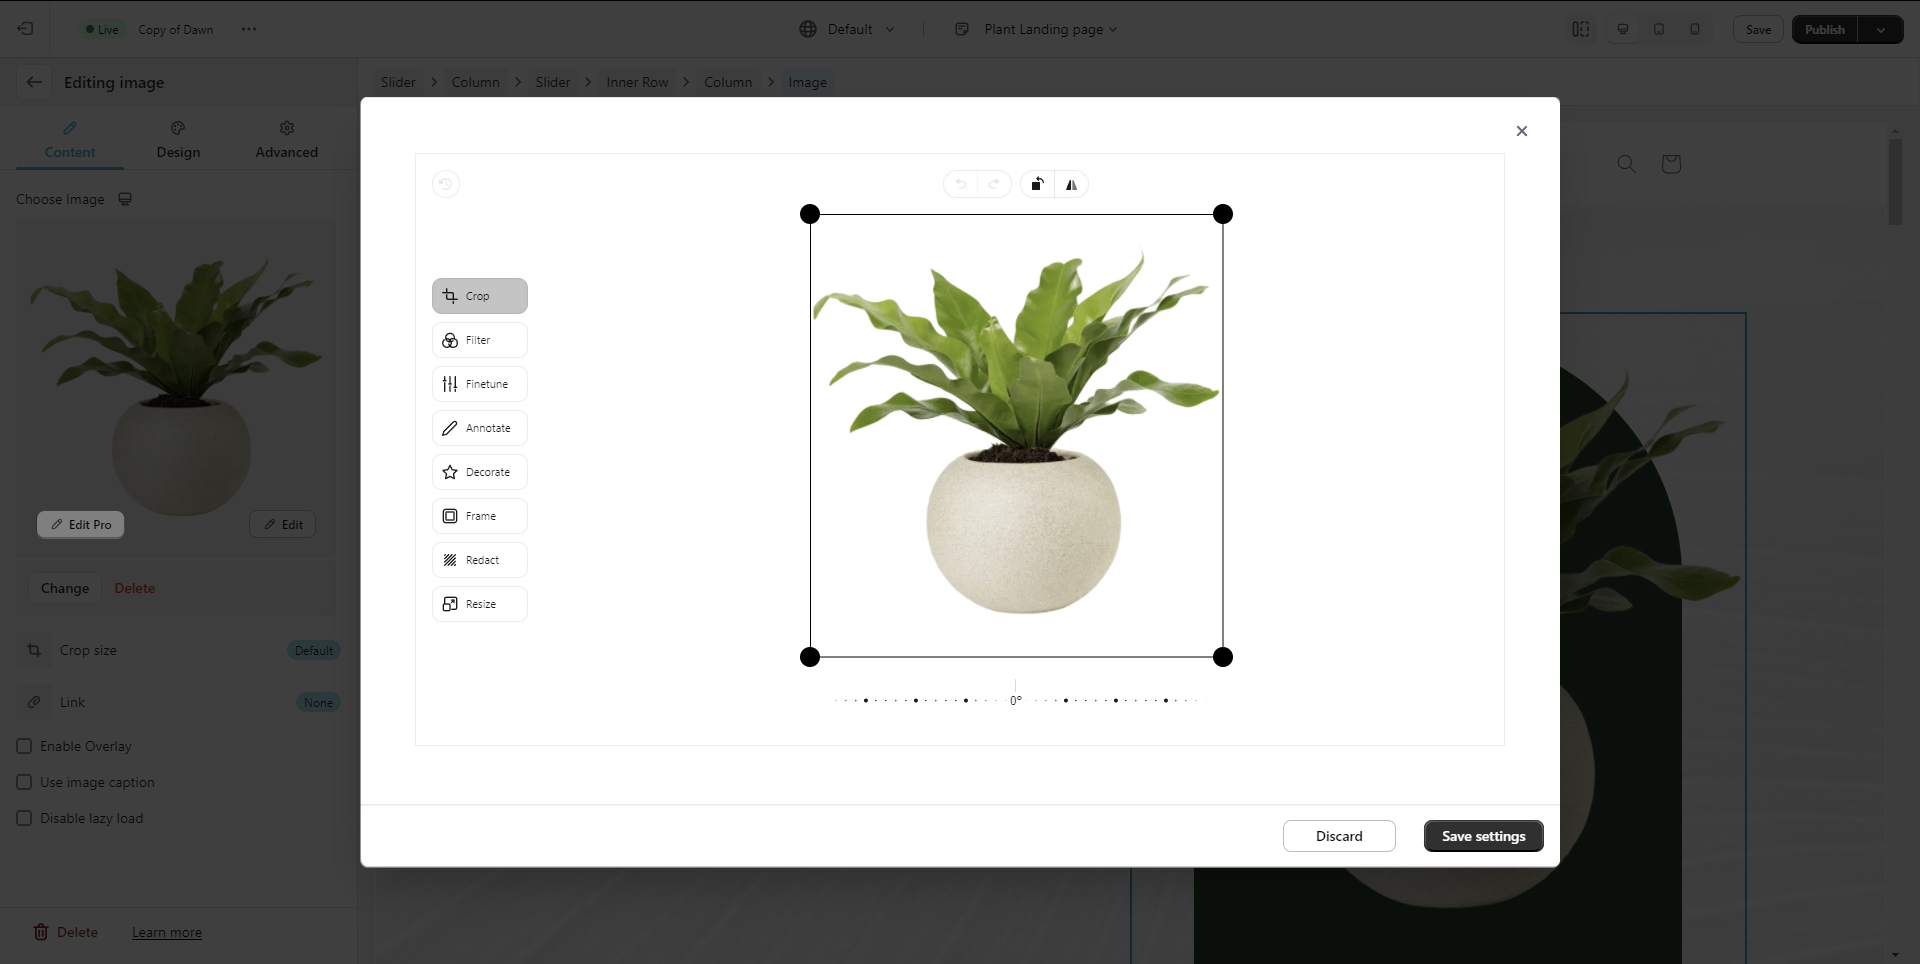This screenshot has width=1920, height=964.
Task: Open the Resize tool
Action: (x=479, y=604)
